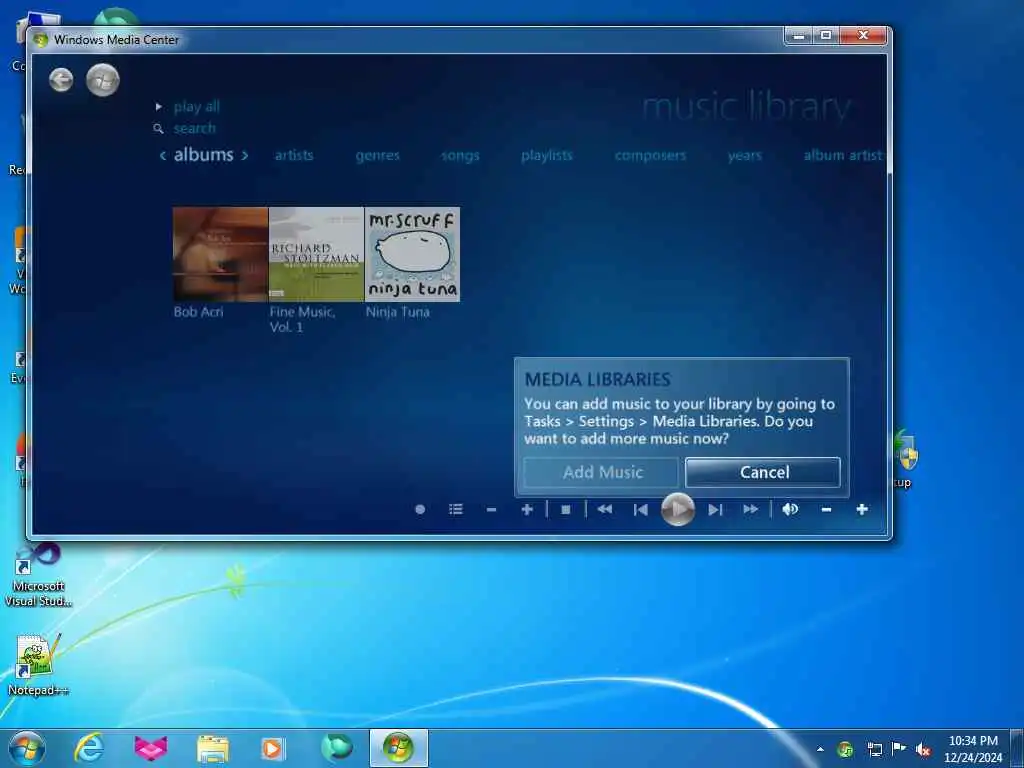Open the Windows Start menu
The image size is (1024, 768).
point(27,748)
